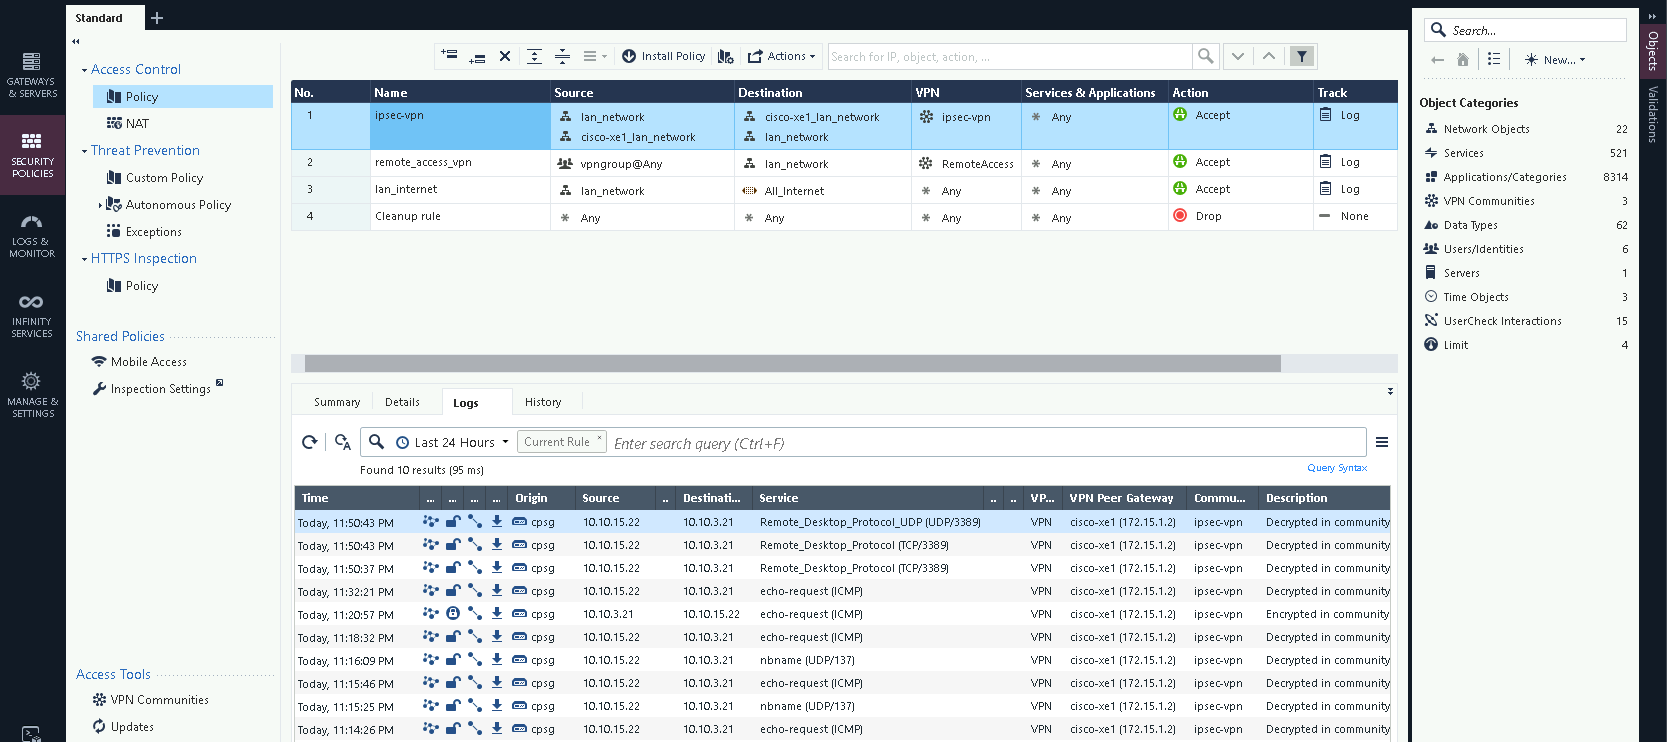
Task: Click the horizontal scrollbar under rulebase
Action: click(x=792, y=363)
